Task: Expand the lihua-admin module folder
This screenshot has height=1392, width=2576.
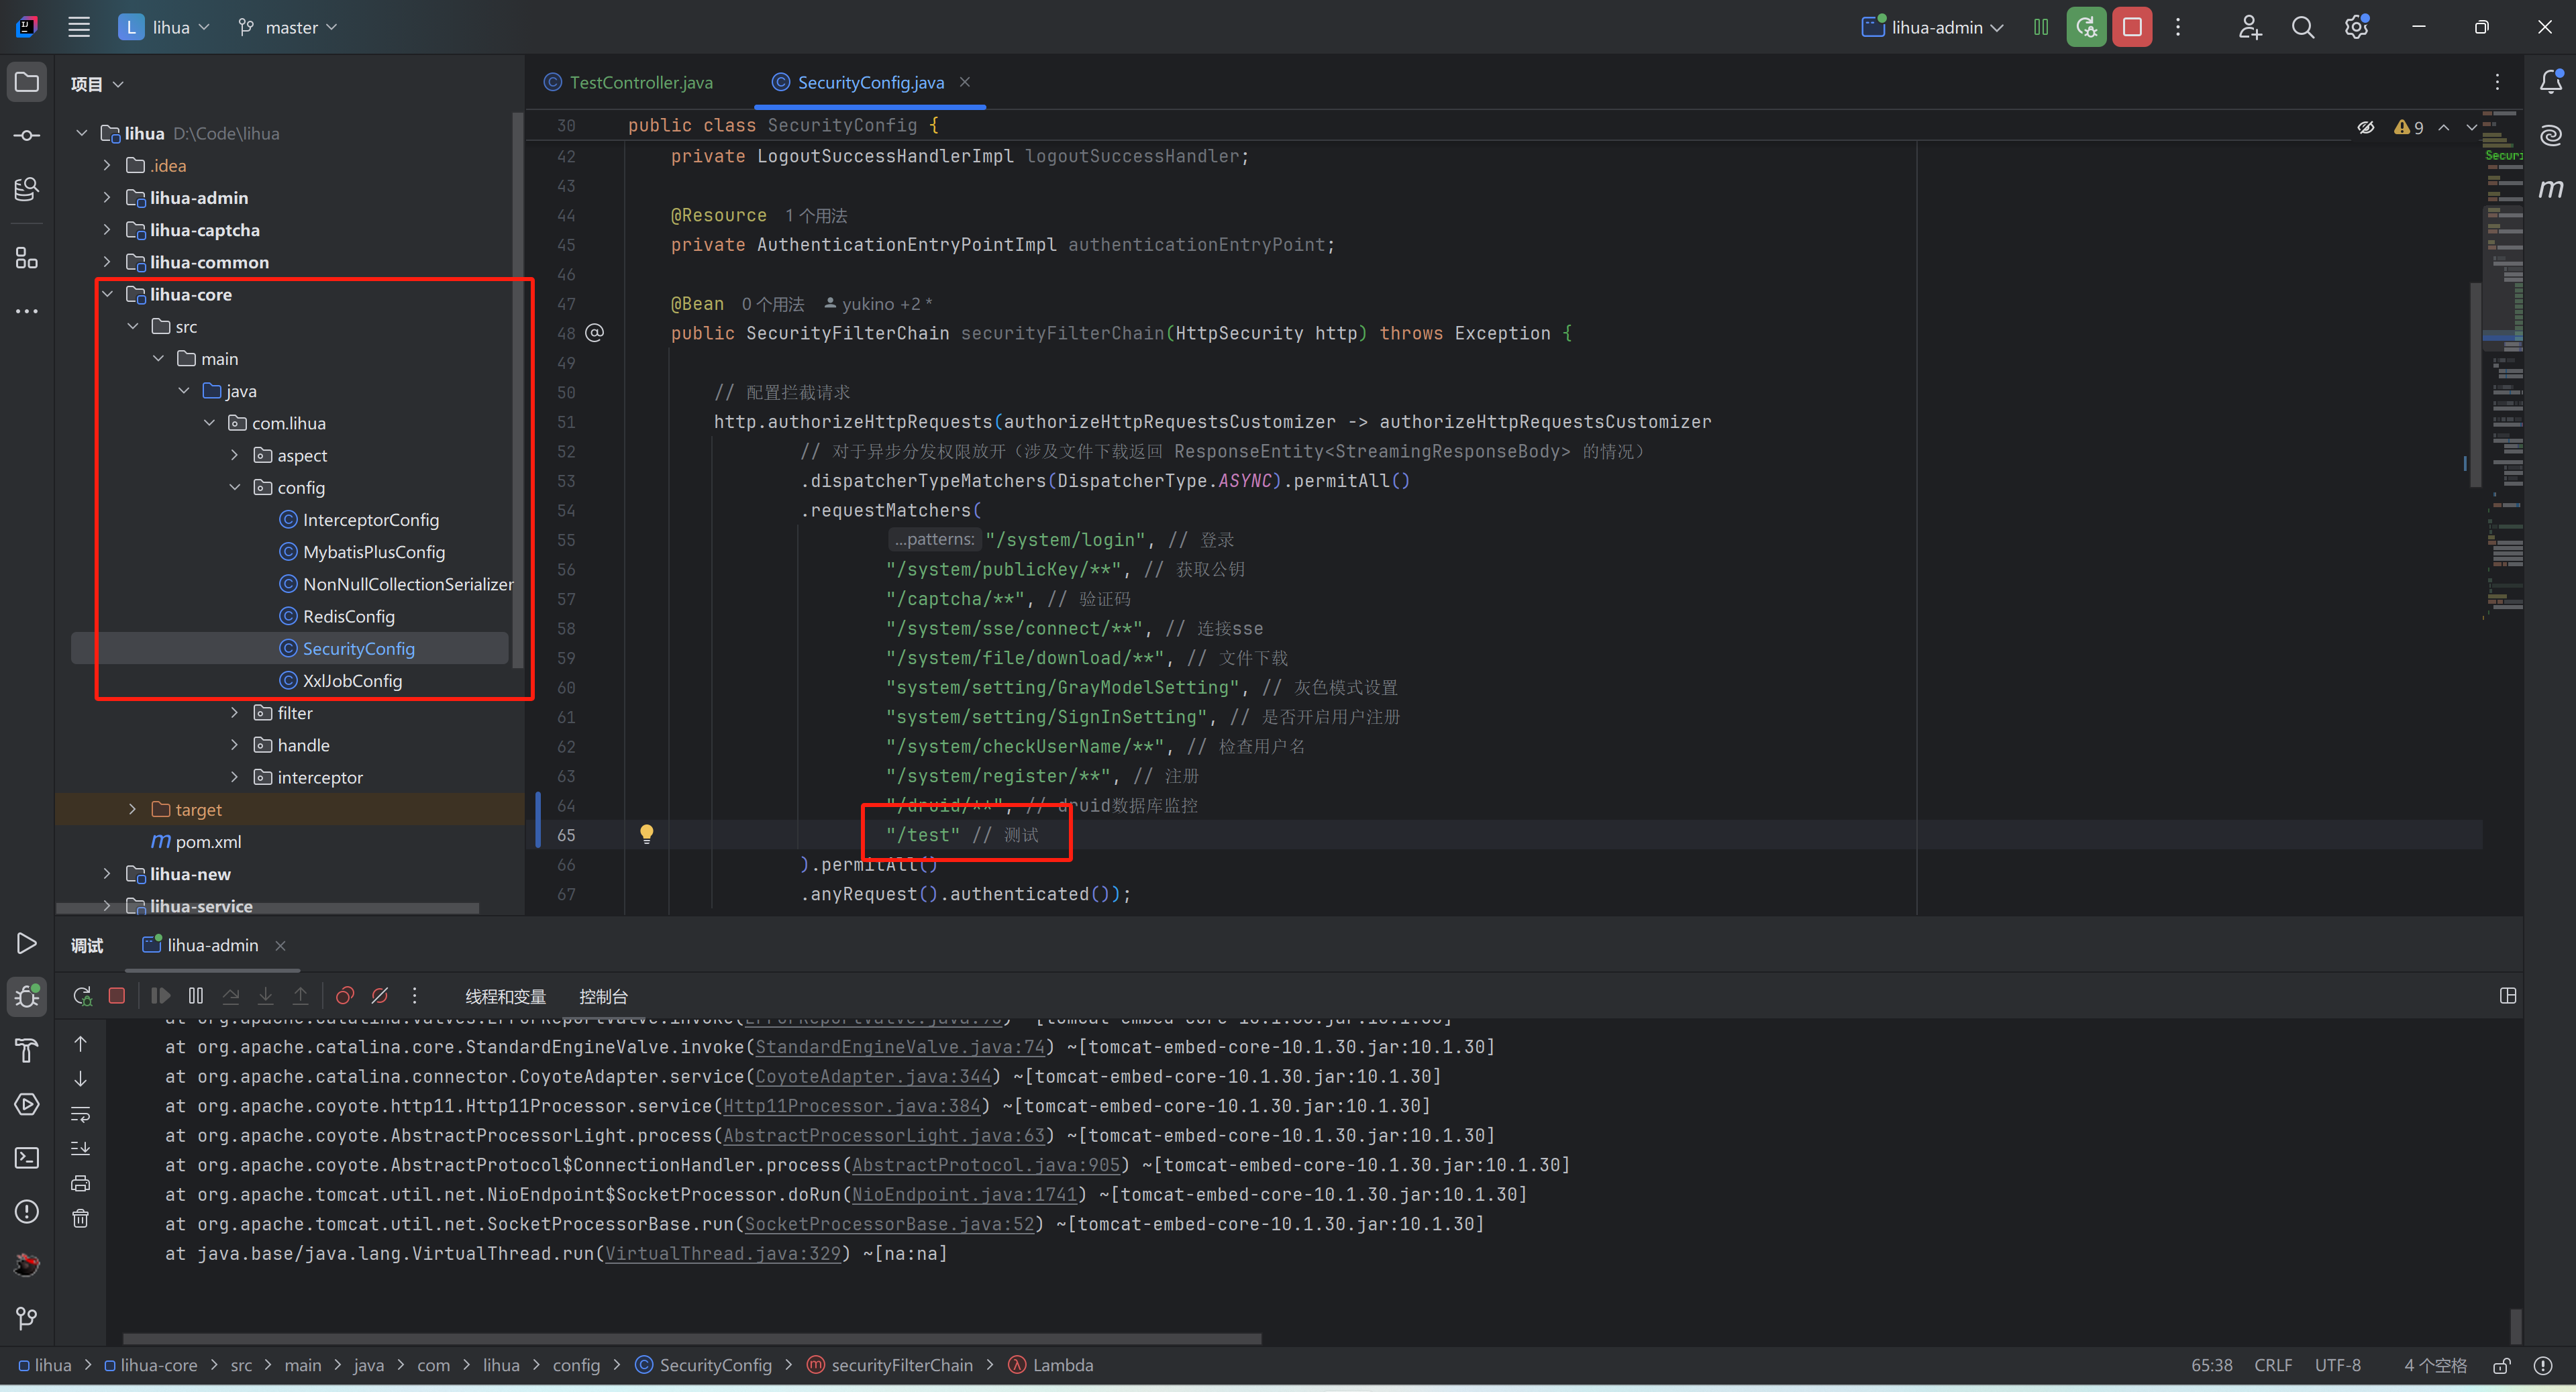Action: point(107,198)
